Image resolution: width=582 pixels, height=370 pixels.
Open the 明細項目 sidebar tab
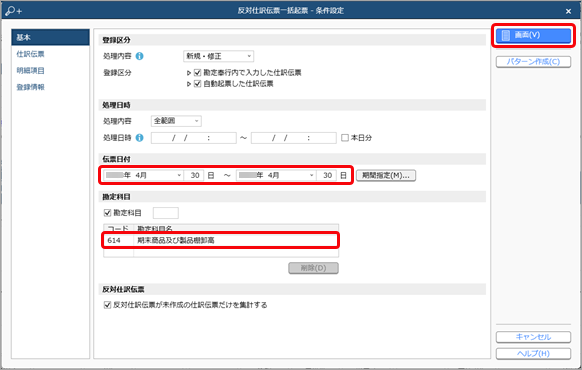pyautogui.click(x=30, y=71)
